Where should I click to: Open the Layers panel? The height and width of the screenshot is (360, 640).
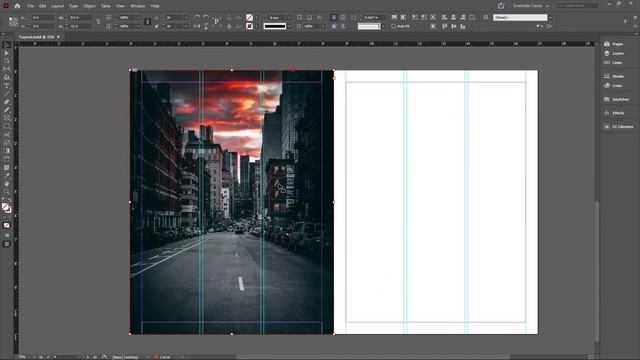614,53
